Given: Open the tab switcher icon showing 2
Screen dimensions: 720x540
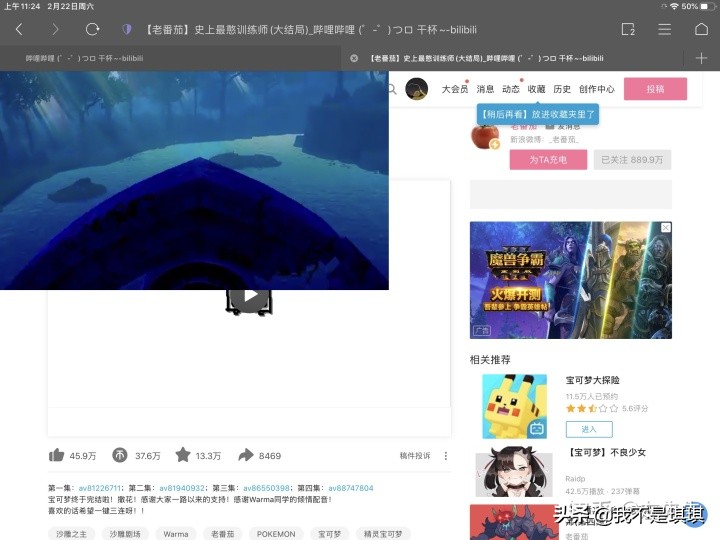Looking at the screenshot, I should (628, 29).
